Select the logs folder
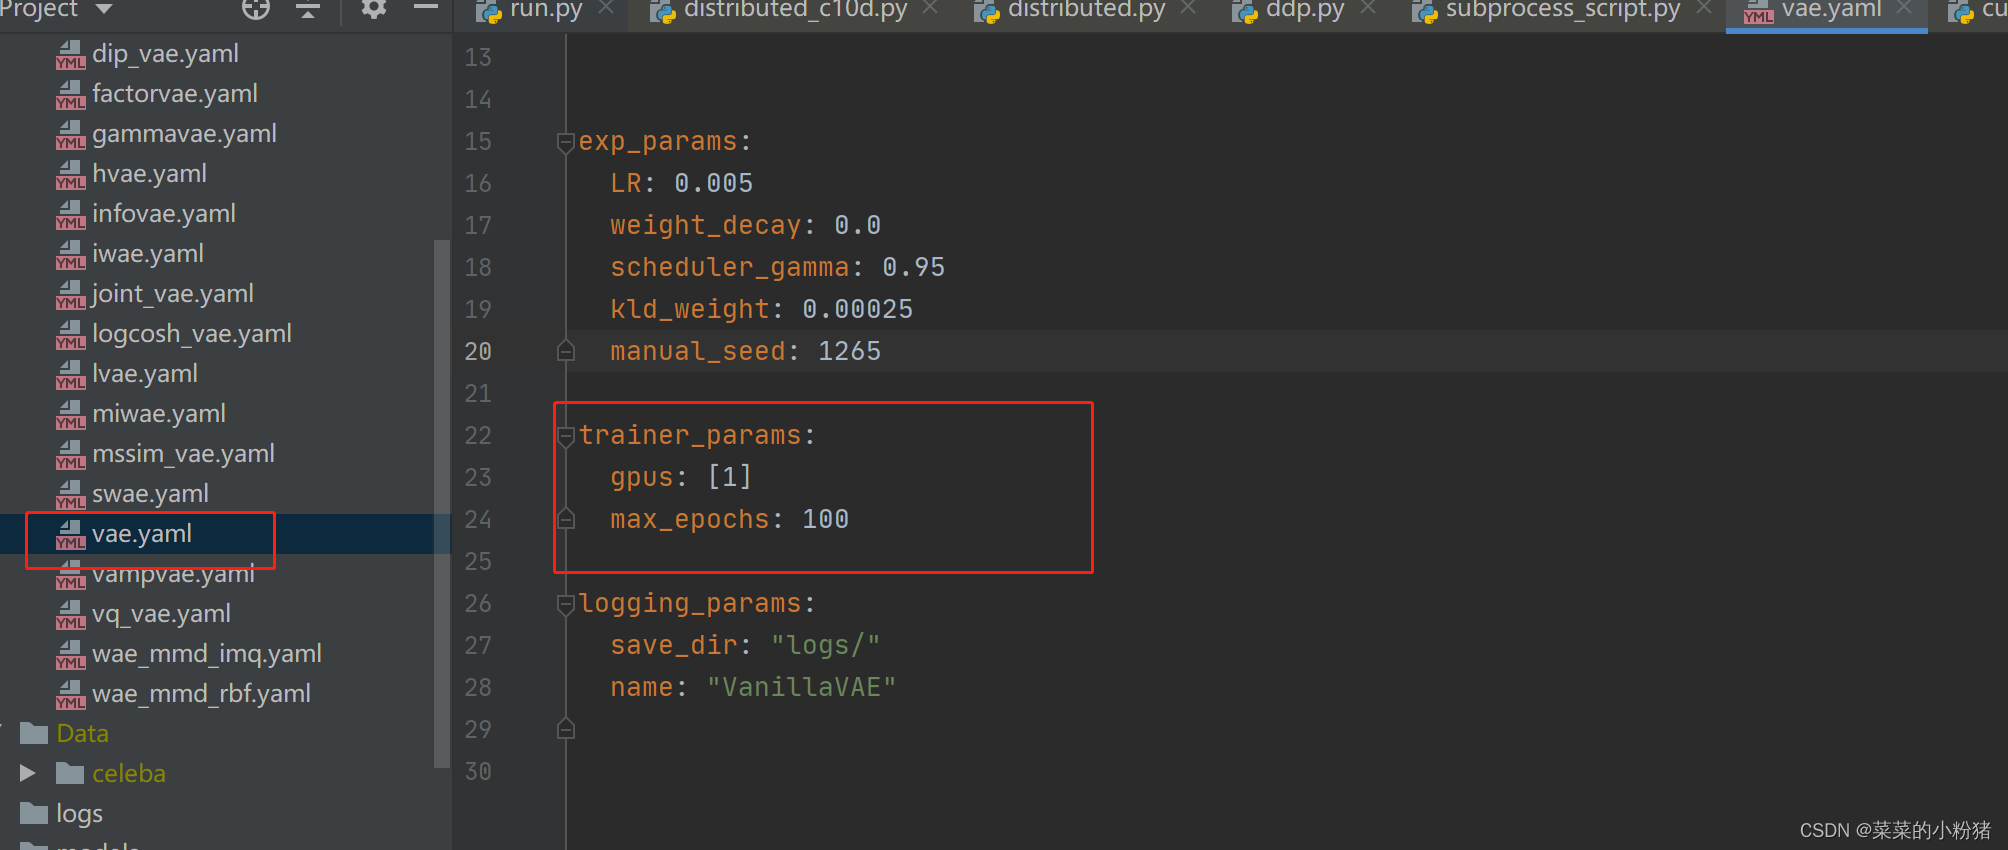 click(79, 814)
